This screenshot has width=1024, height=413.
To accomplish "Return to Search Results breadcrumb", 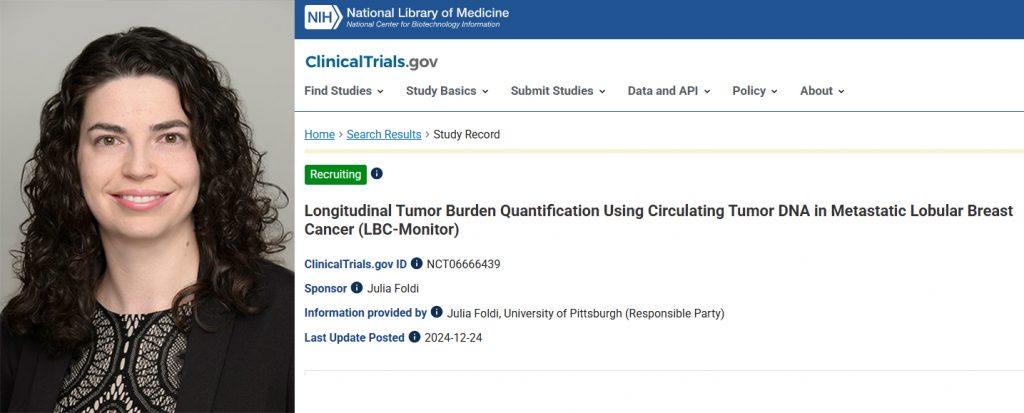I will 384,135.
